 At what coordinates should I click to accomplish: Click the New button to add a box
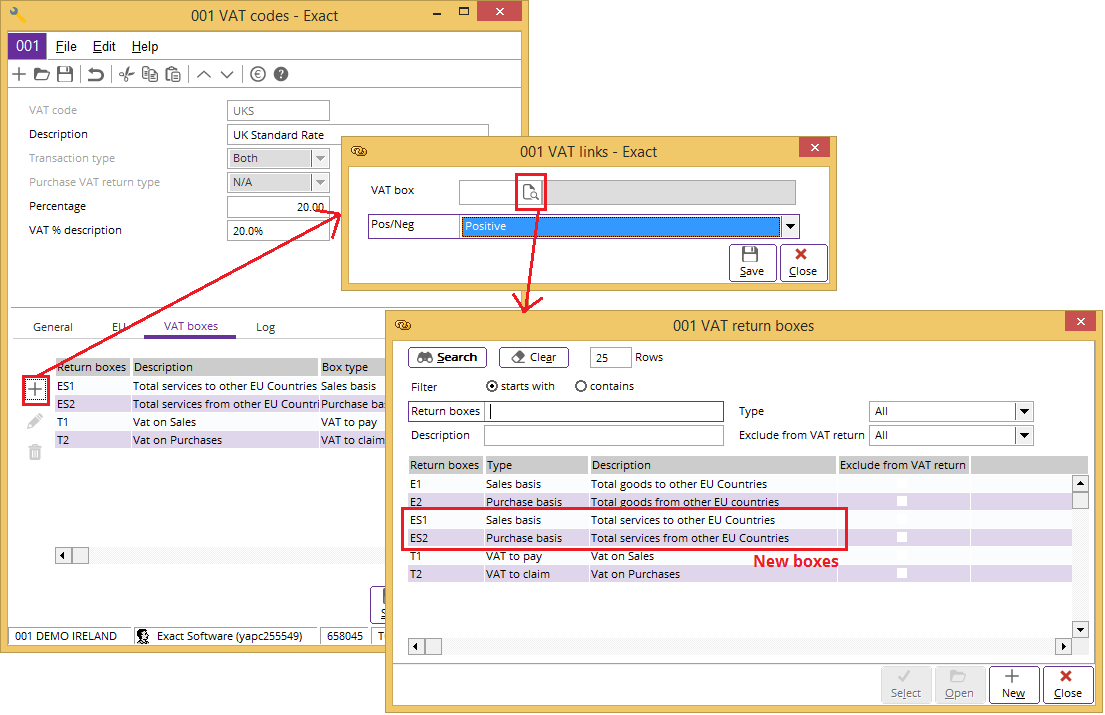tap(1014, 684)
